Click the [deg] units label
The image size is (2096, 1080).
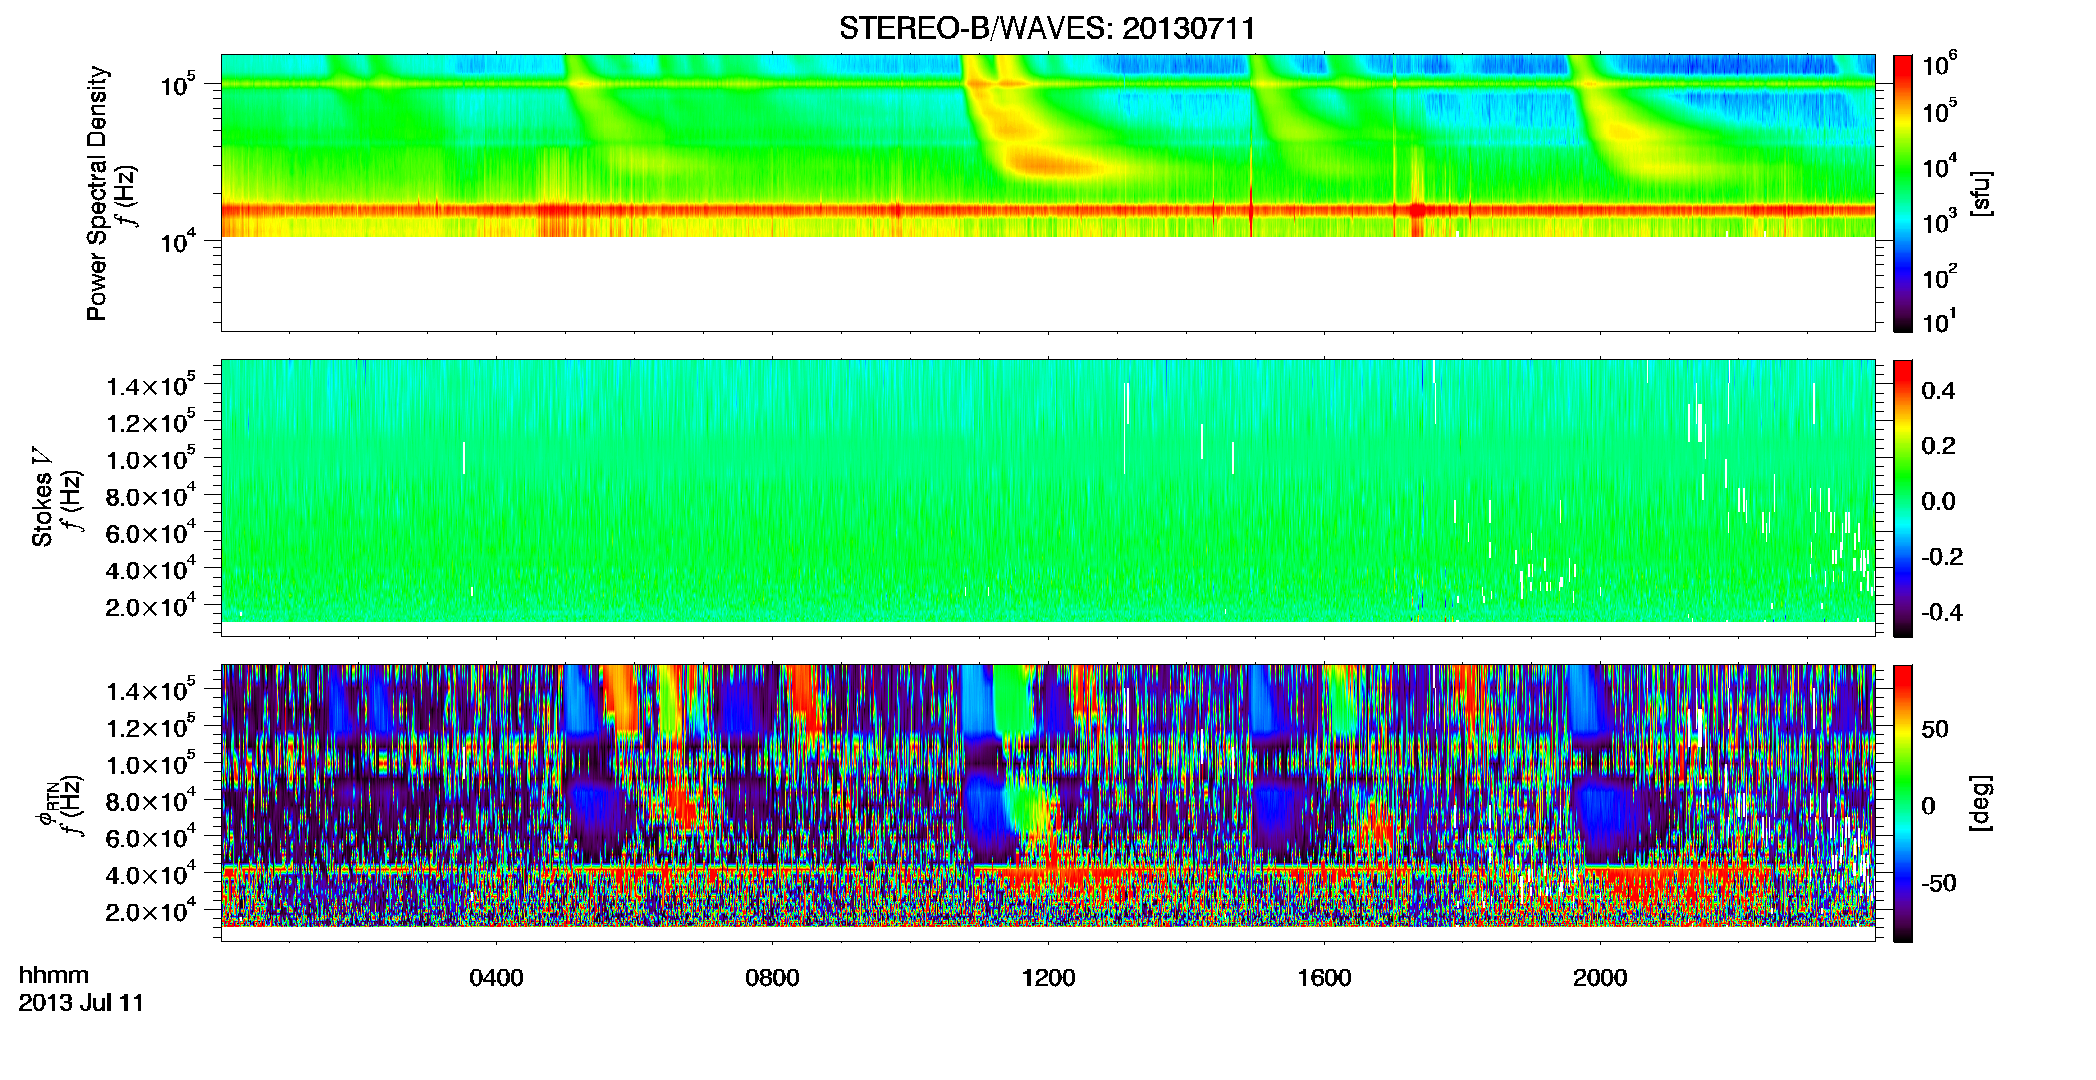point(1981,803)
